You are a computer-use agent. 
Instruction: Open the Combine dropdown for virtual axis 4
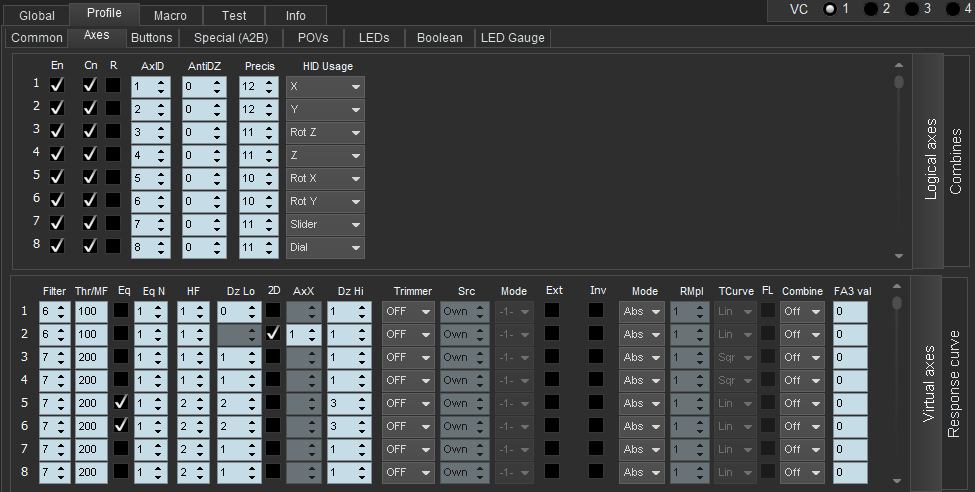pyautogui.click(x=801, y=380)
